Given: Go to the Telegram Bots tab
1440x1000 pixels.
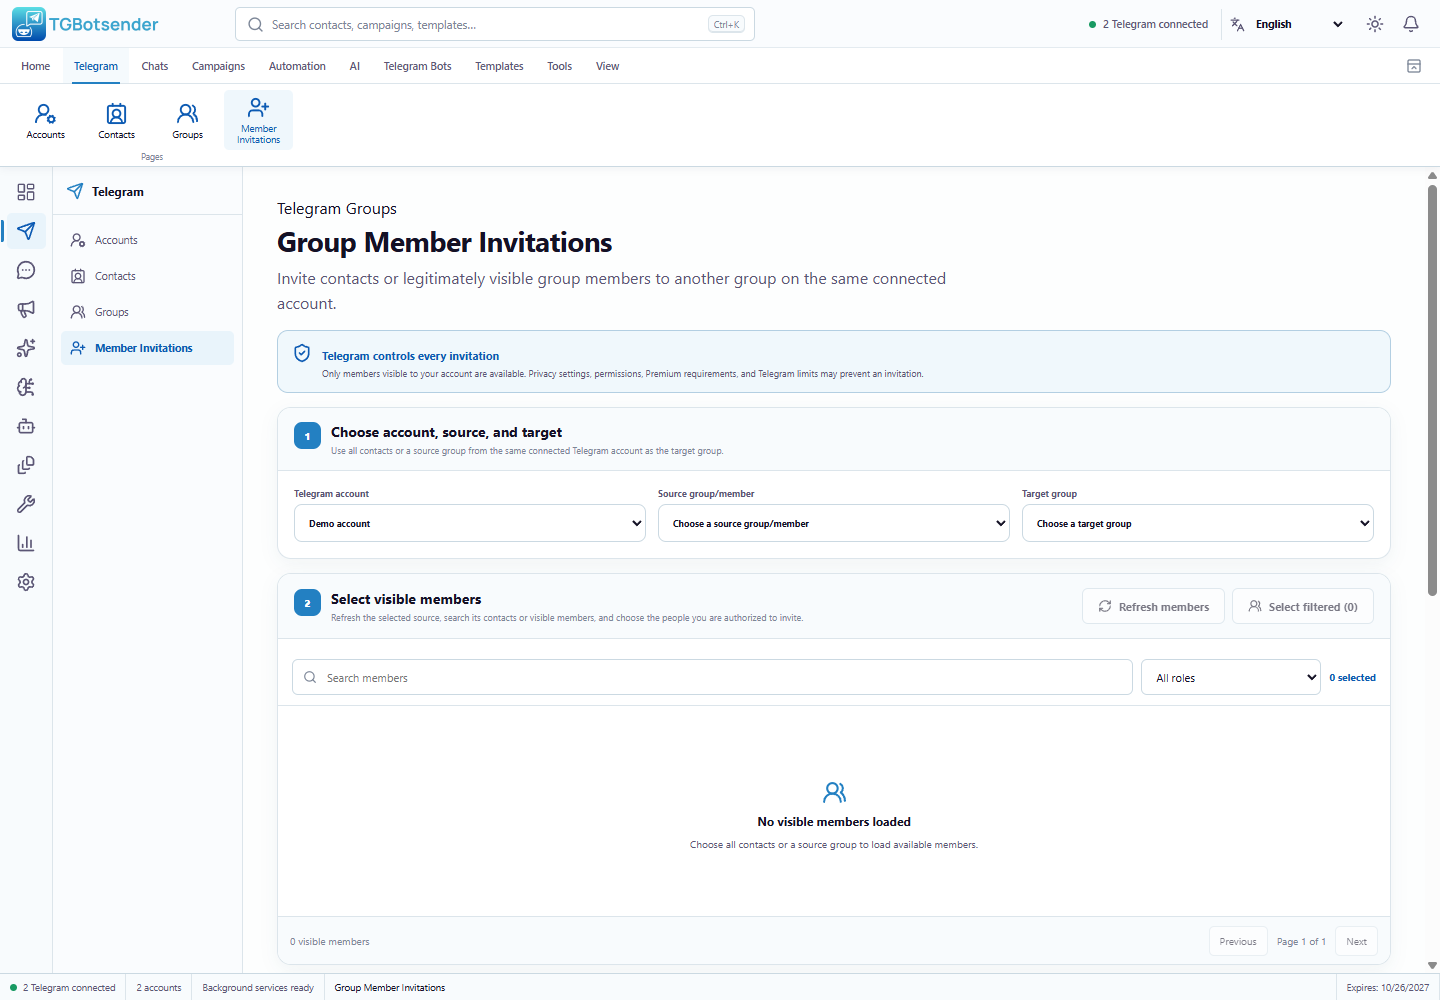Looking at the screenshot, I should coord(418,66).
